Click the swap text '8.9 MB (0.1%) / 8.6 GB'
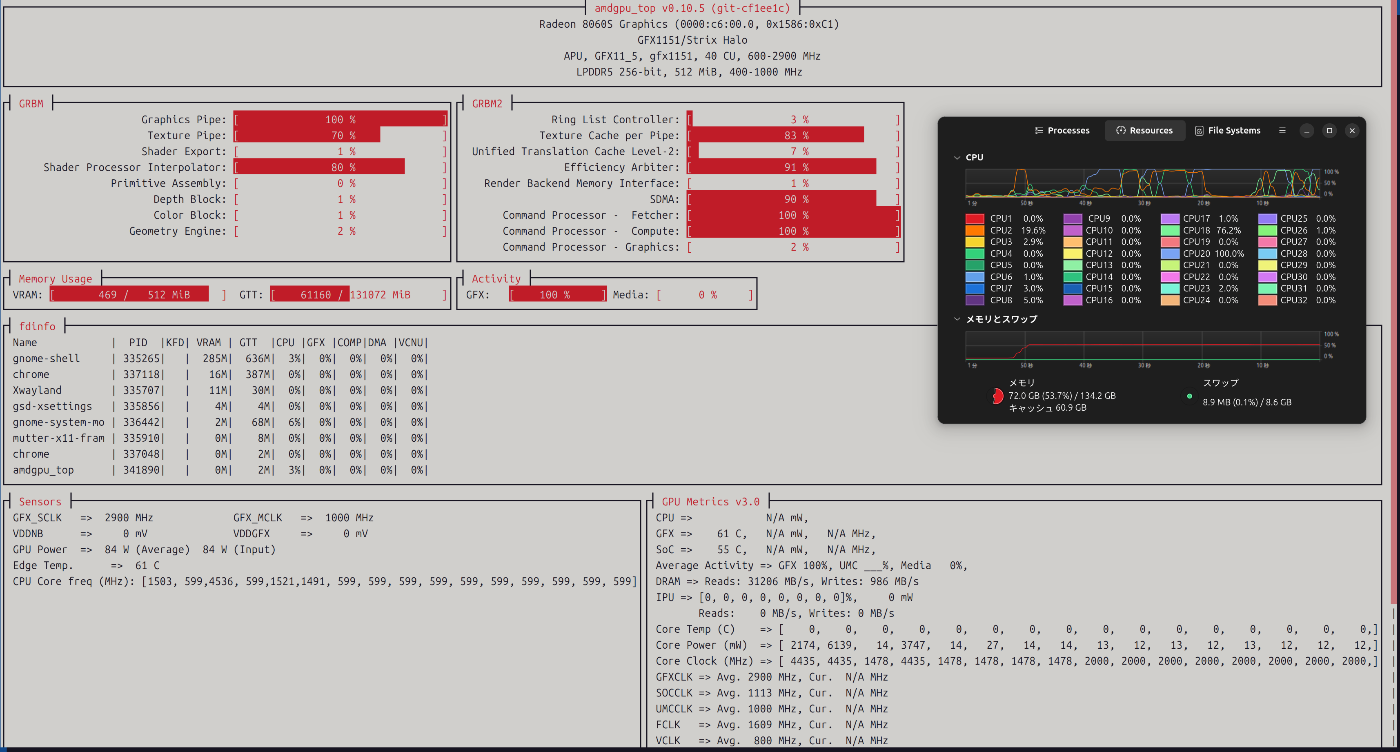The width and height of the screenshot is (1400, 752). pyautogui.click(x=1247, y=402)
